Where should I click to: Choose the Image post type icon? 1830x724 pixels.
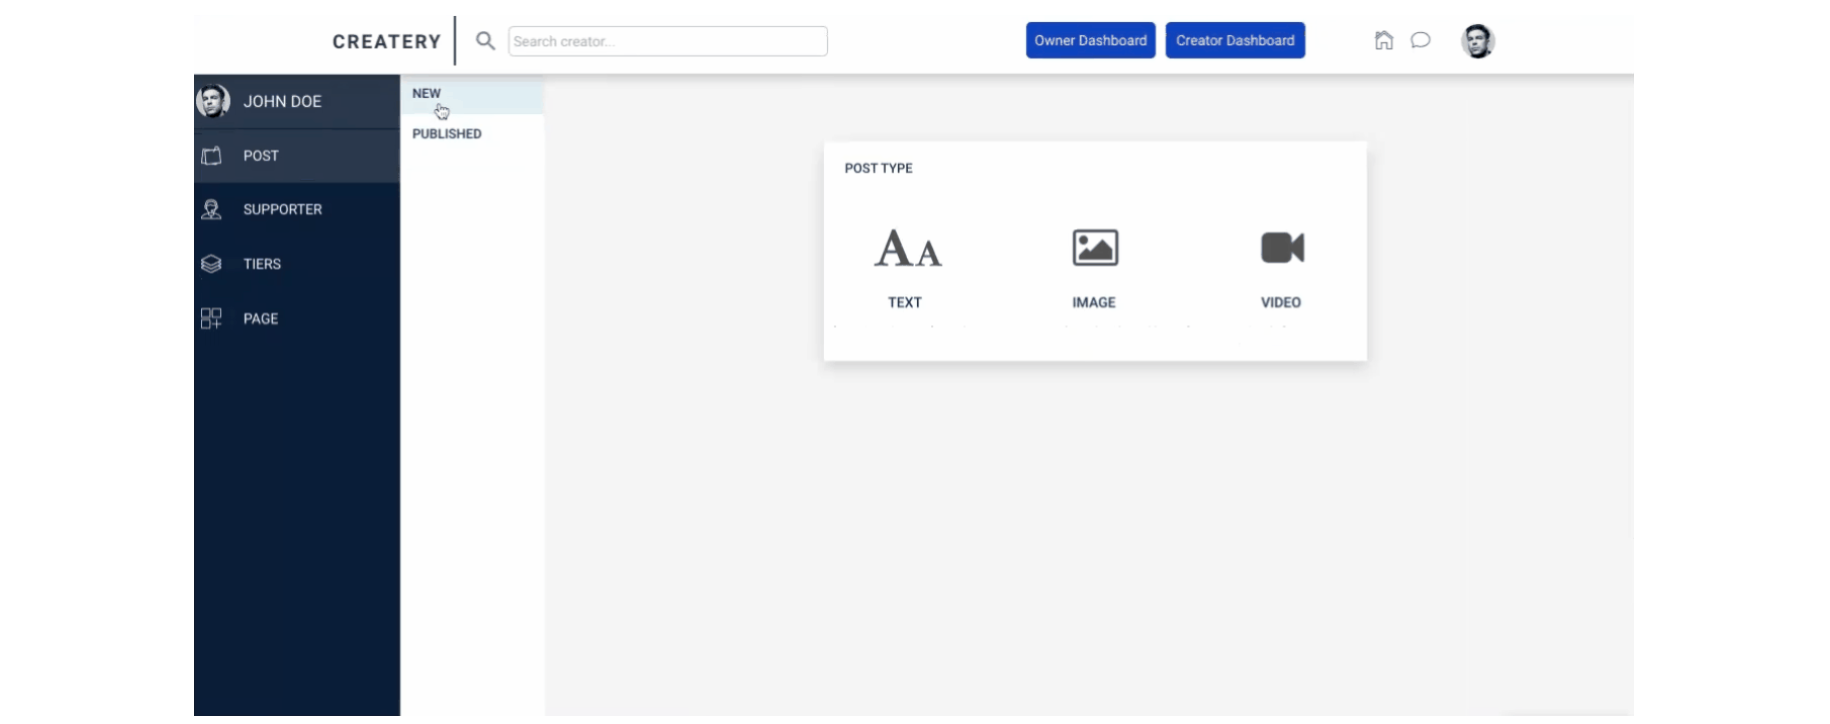pyautogui.click(x=1095, y=248)
